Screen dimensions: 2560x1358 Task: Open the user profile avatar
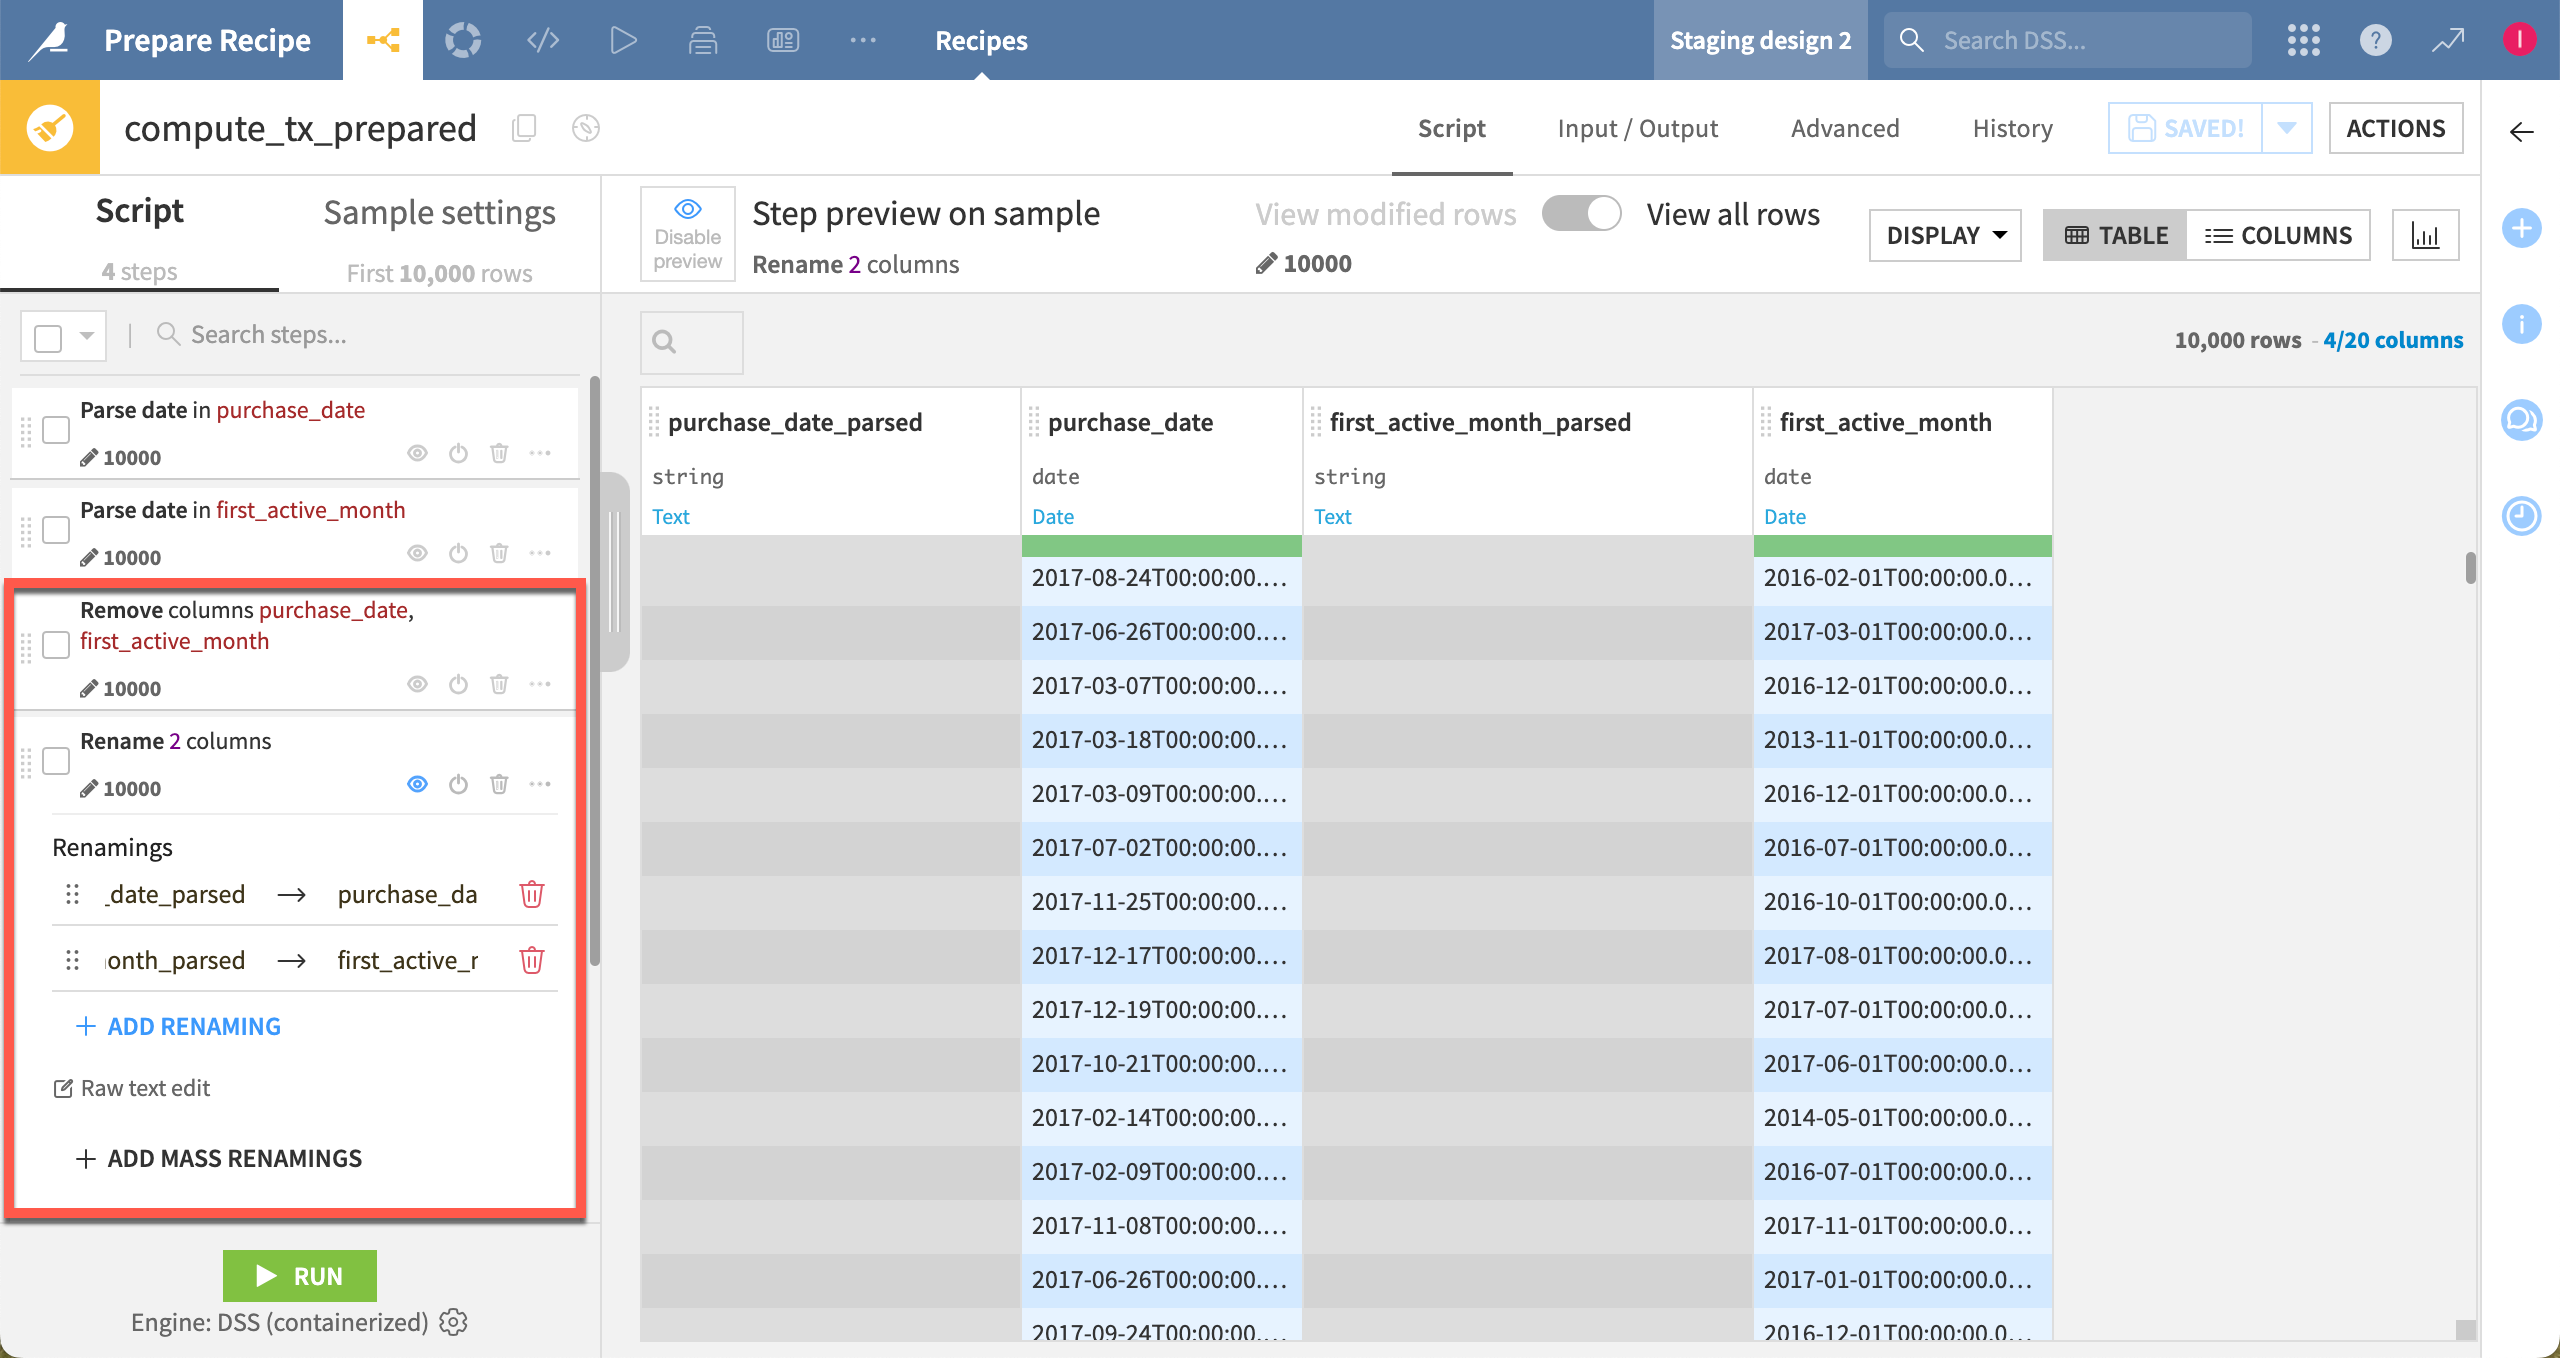[x=2520, y=40]
